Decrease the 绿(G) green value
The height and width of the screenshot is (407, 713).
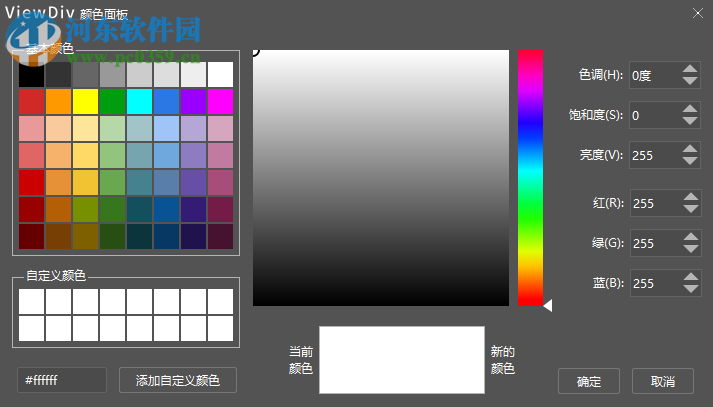pyautogui.click(x=691, y=249)
